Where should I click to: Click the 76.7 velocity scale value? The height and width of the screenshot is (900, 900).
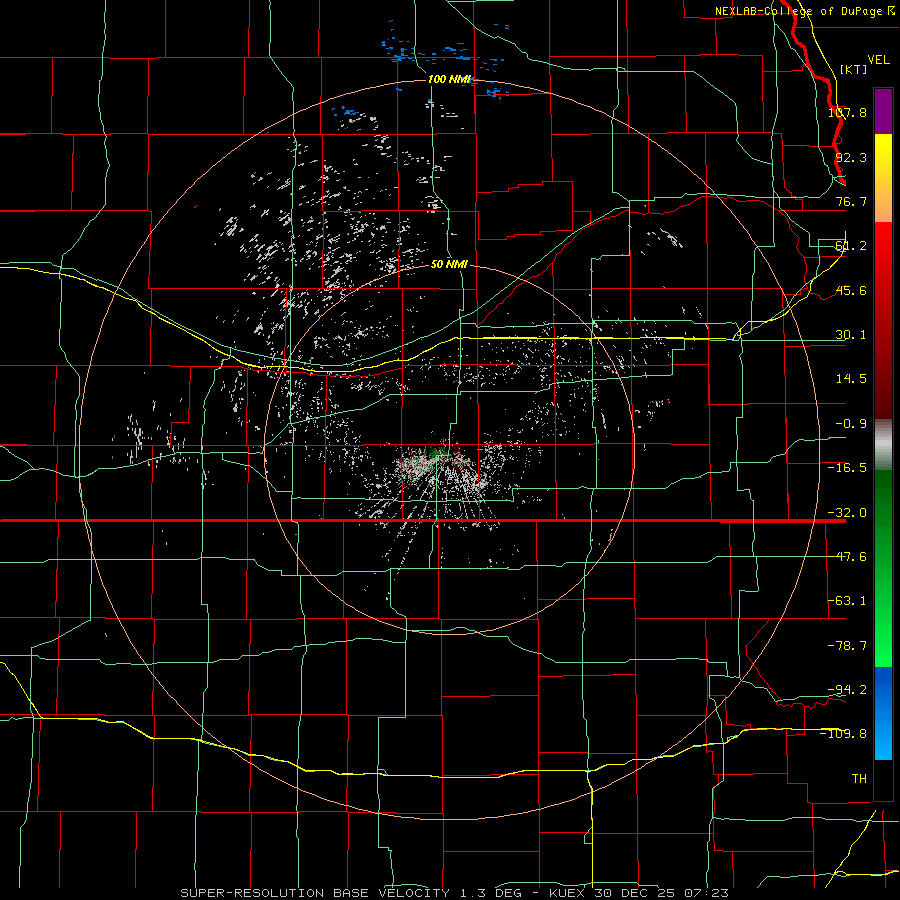(851, 201)
